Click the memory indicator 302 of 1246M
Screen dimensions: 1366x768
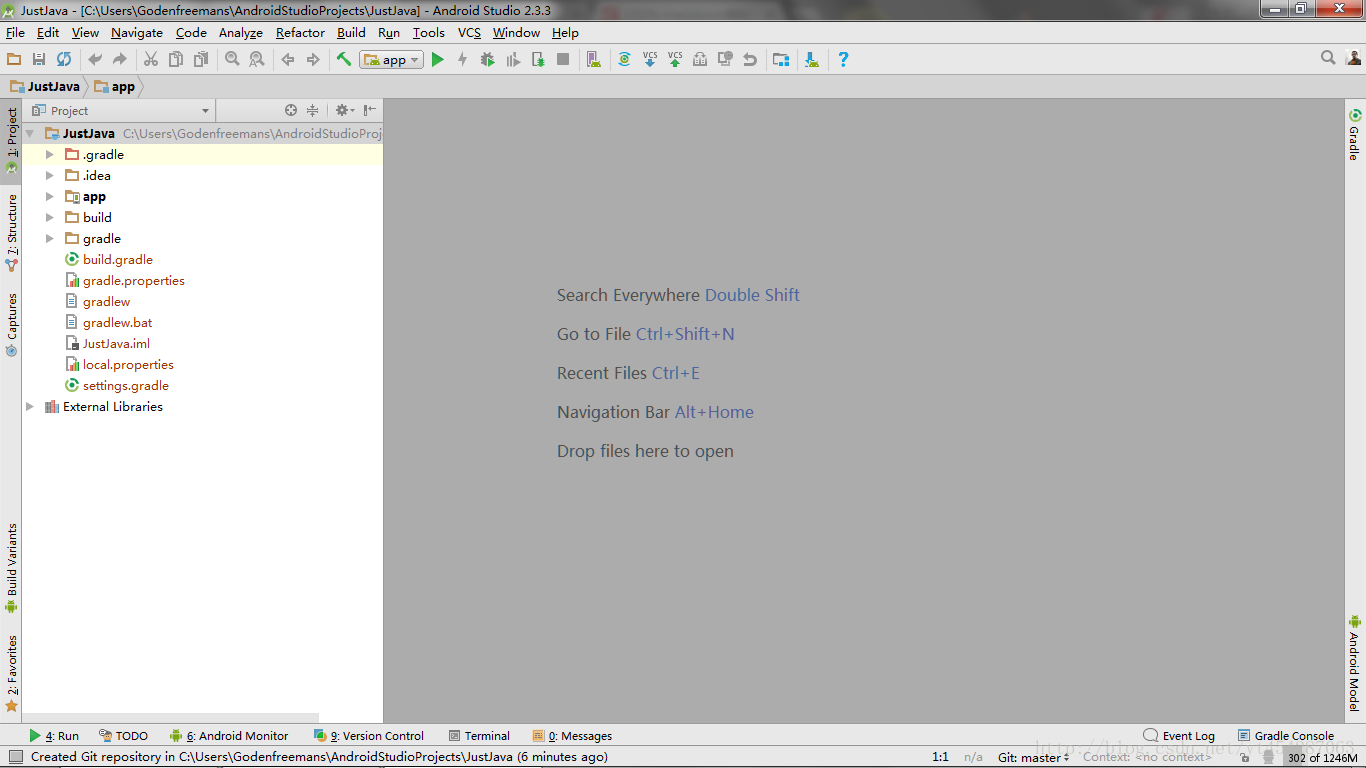coord(1322,758)
